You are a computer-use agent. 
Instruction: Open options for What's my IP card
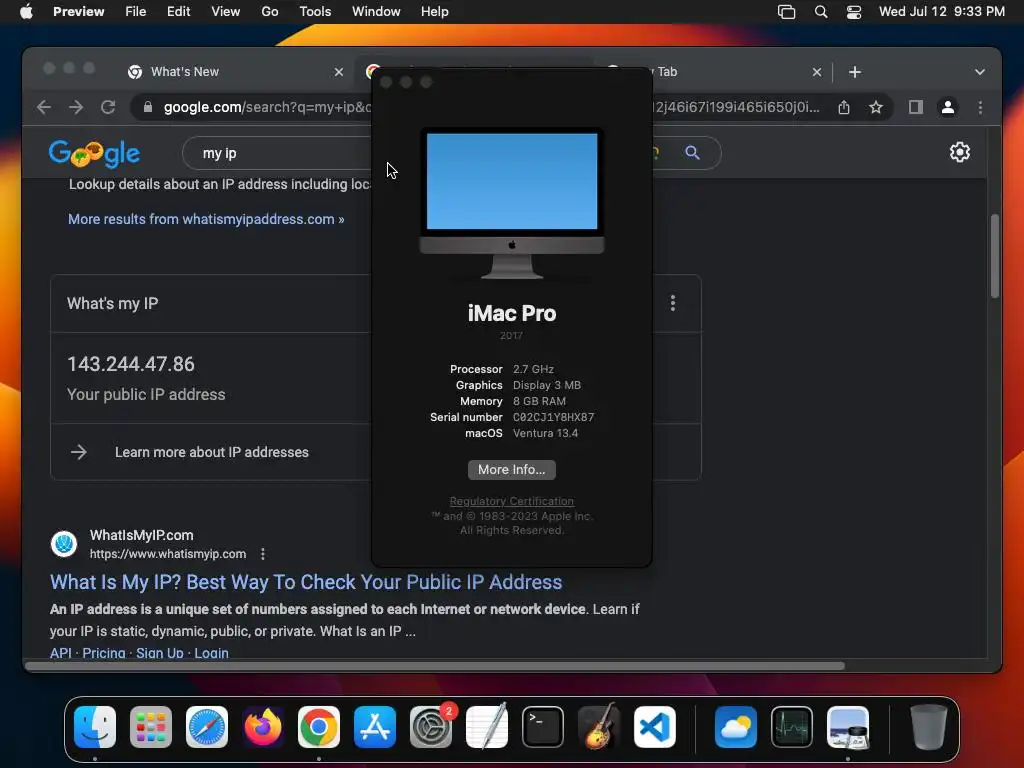tap(673, 303)
